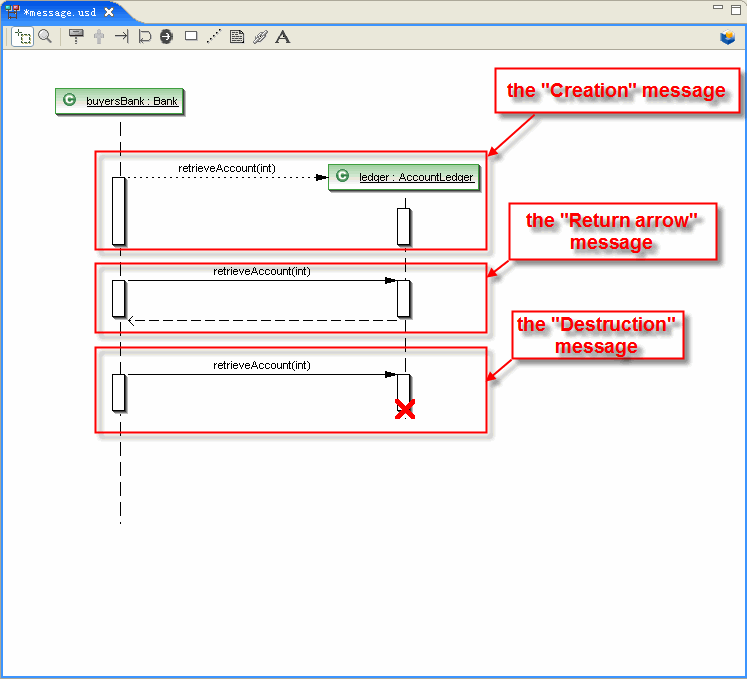Image resolution: width=747 pixels, height=679 pixels.
Task: Switch to the *message.usd editor tab
Action: point(60,12)
